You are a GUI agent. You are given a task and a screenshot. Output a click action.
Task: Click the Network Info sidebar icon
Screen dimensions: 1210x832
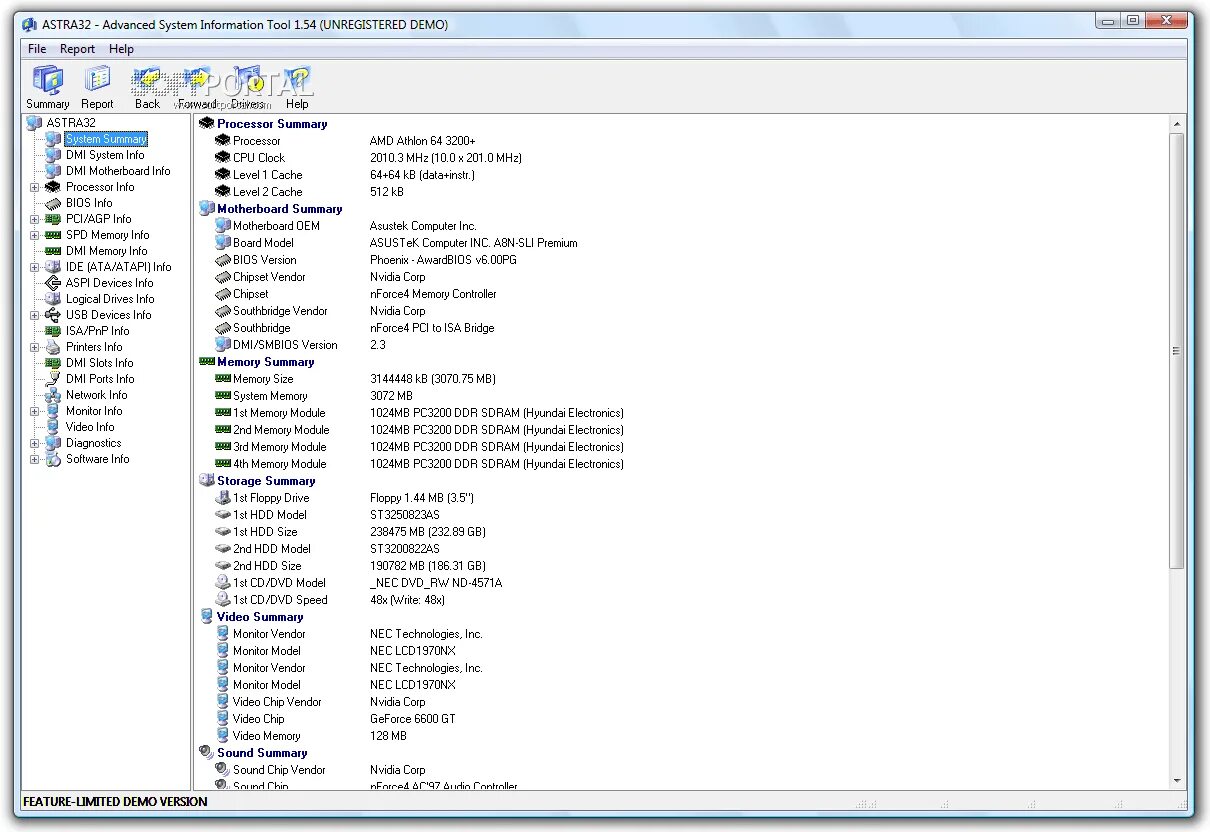[x=53, y=395]
